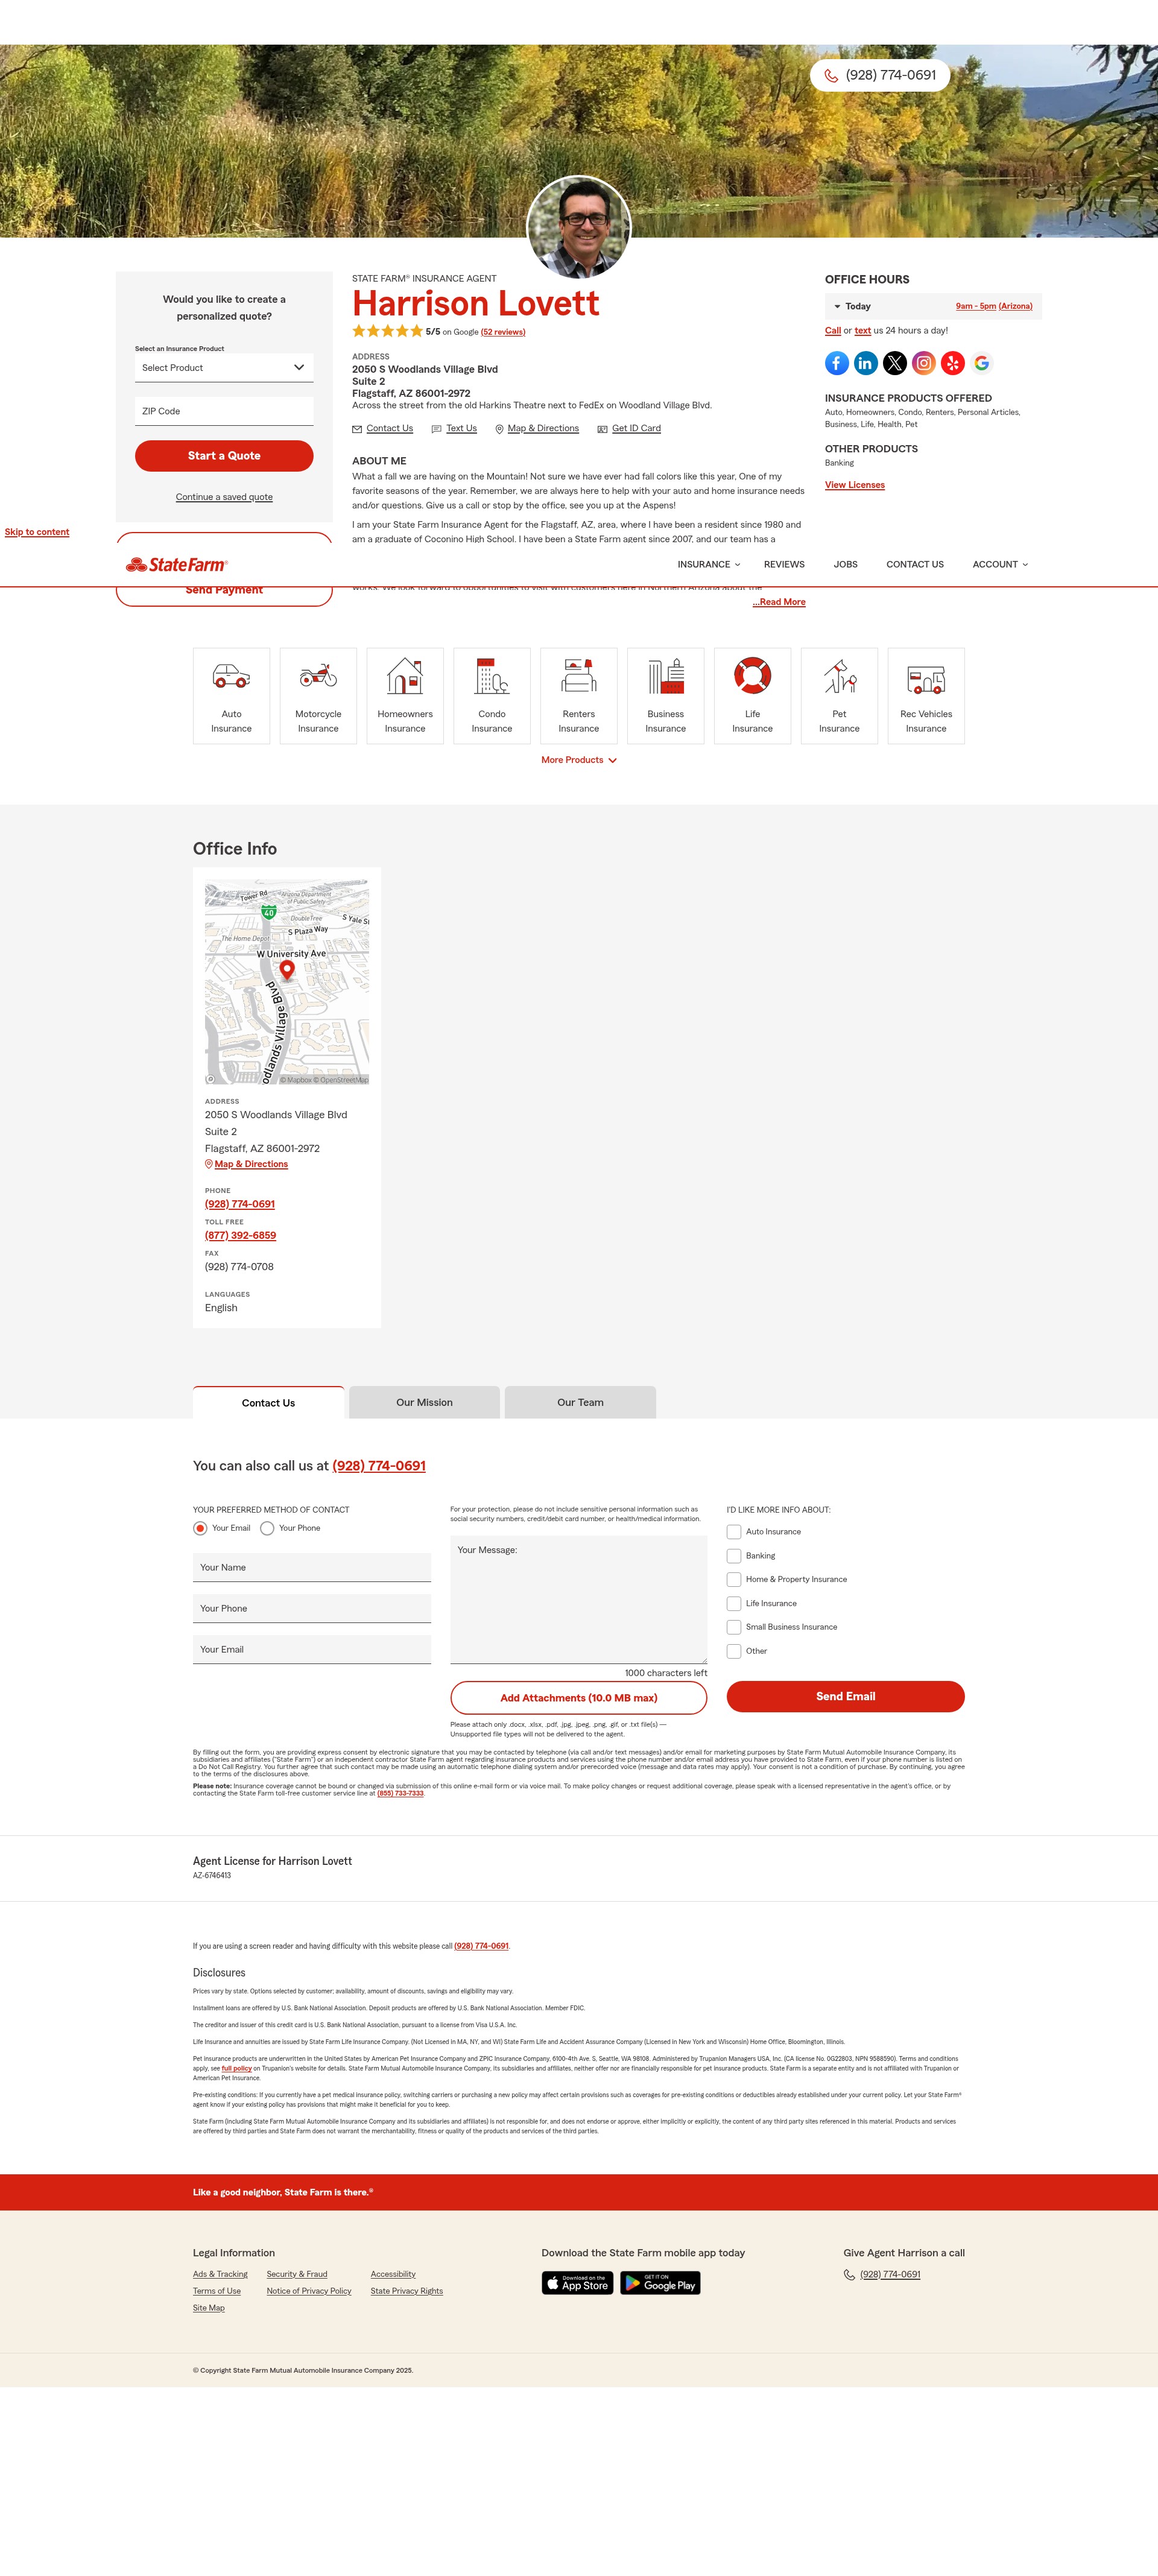Click into the Your Phone input field

[x=312, y=1609]
